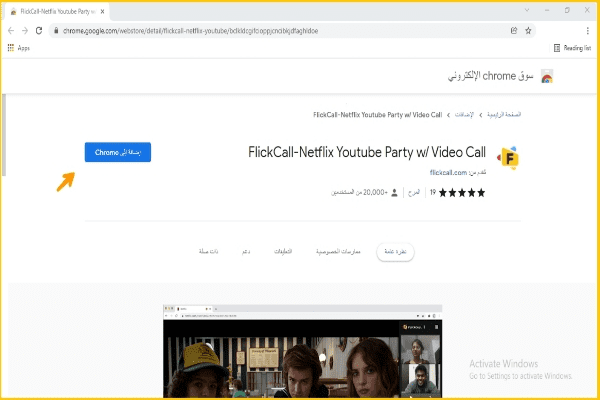Go to the Home breadcrumb link
Image resolution: width=600 pixels, height=400 pixels.
click(504, 114)
